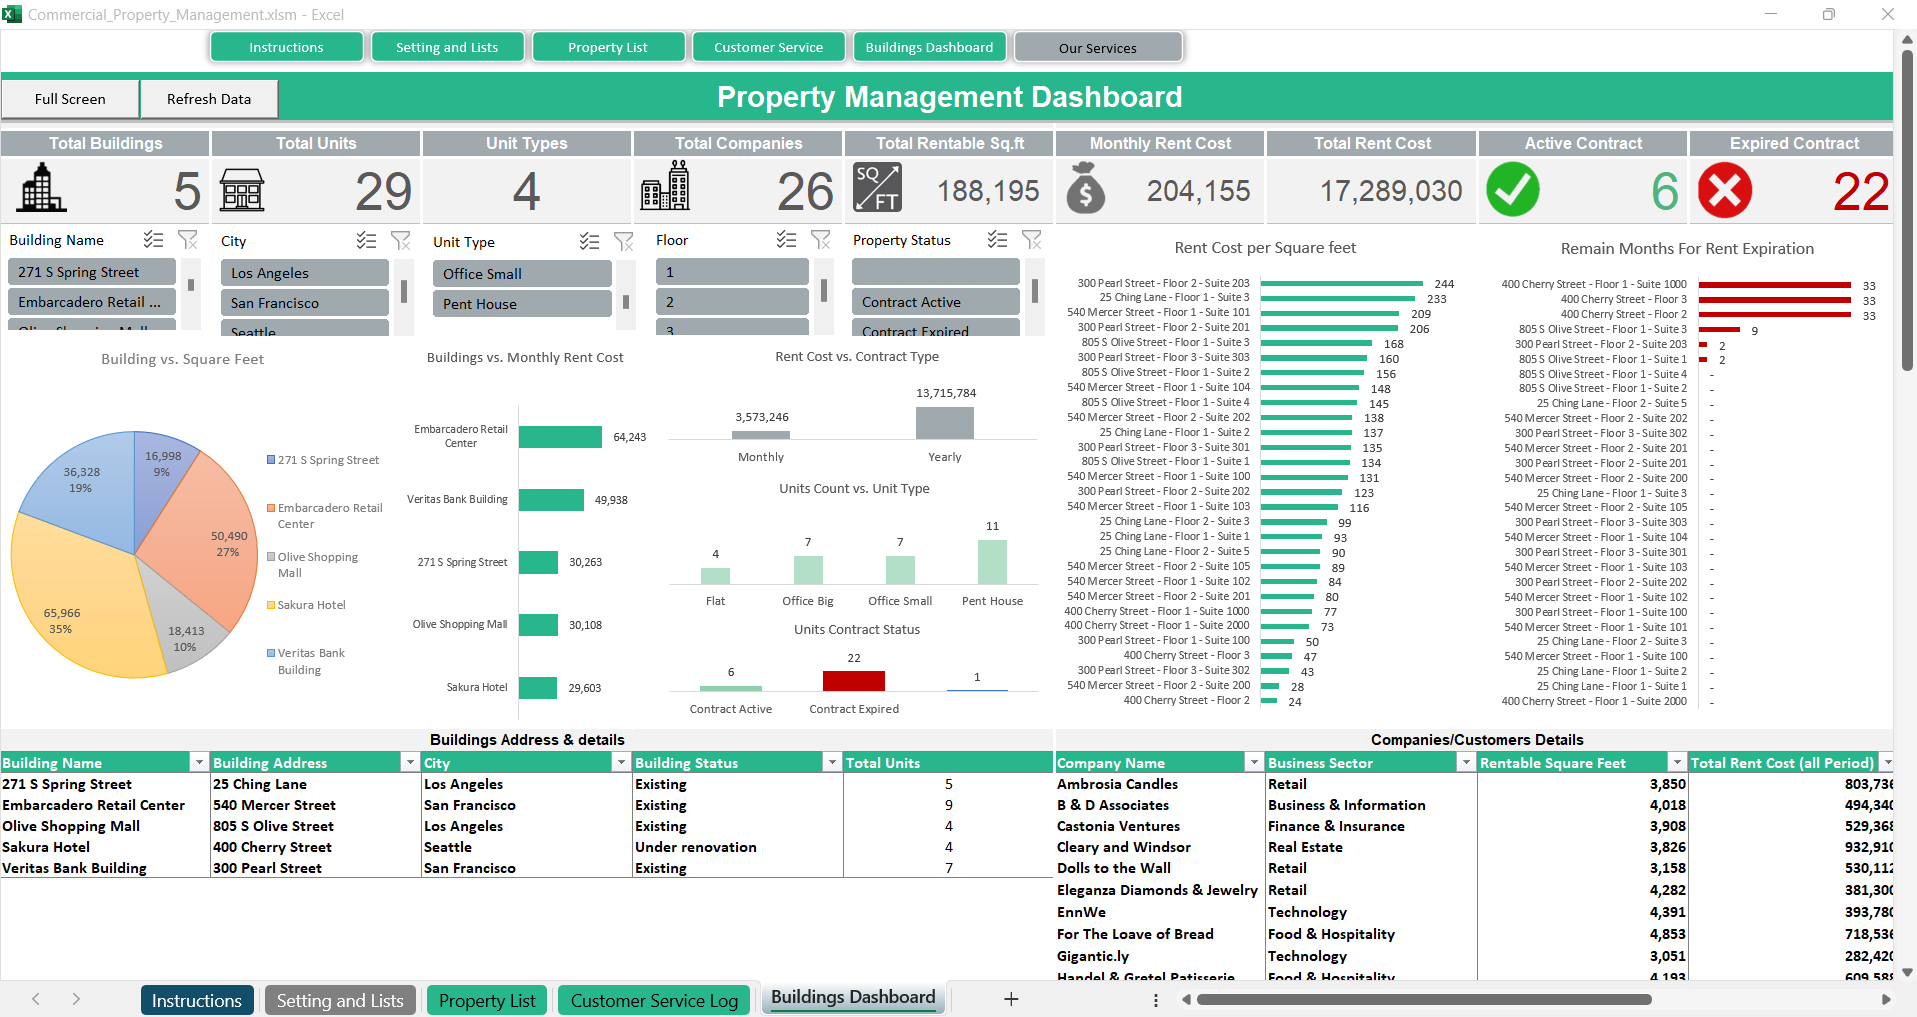
Task: Toggle multi-select on Building Name slicer
Action: (x=153, y=240)
